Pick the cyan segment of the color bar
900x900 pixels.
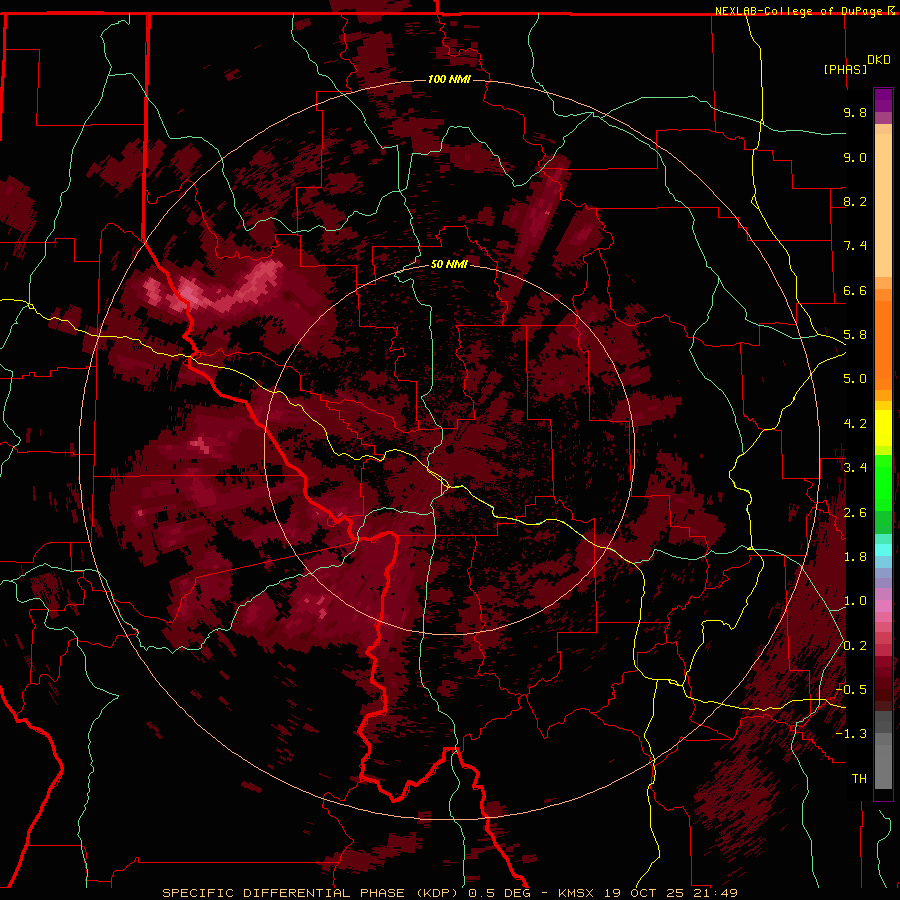(883, 550)
